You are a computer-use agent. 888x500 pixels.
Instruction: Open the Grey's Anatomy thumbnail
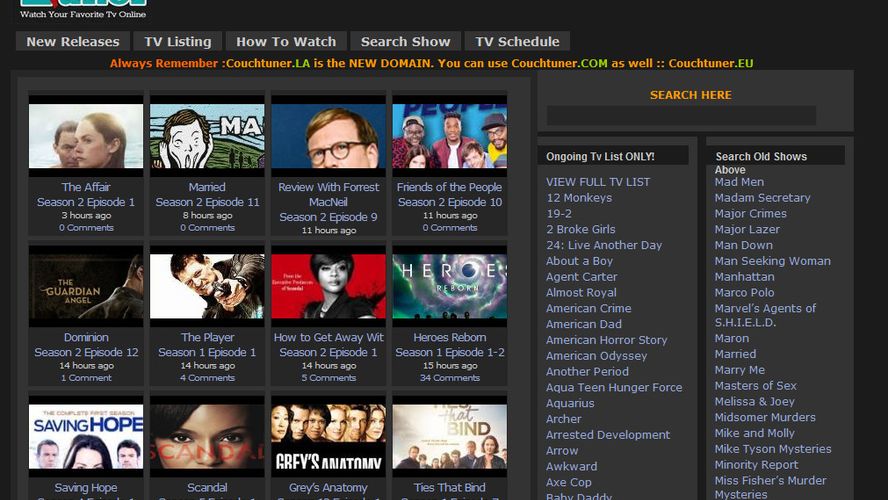(x=328, y=437)
